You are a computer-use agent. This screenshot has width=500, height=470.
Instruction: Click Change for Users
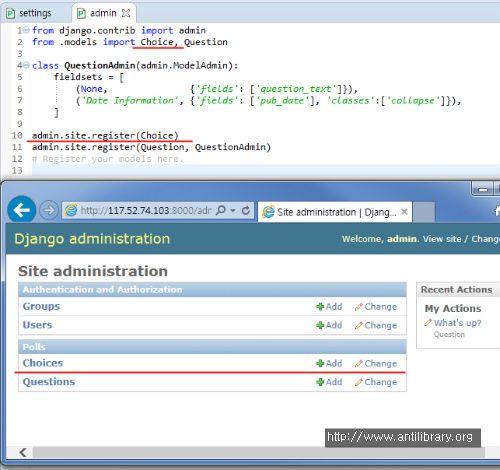pos(376,325)
